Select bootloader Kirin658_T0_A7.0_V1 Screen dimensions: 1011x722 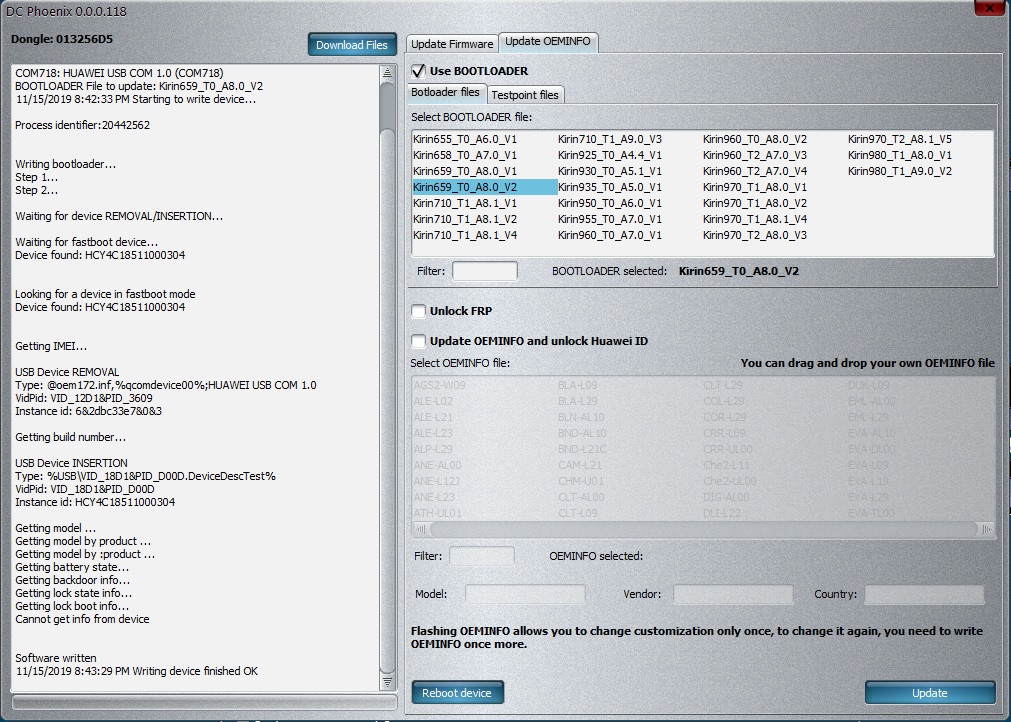coord(465,155)
